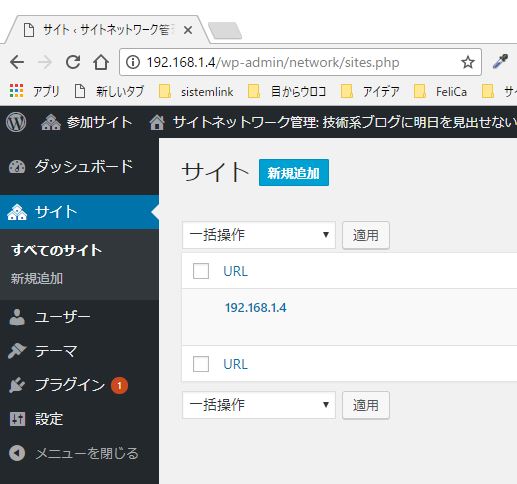517x484 pixels.
Task: Click the browser back arrow
Action: point(17,62)
